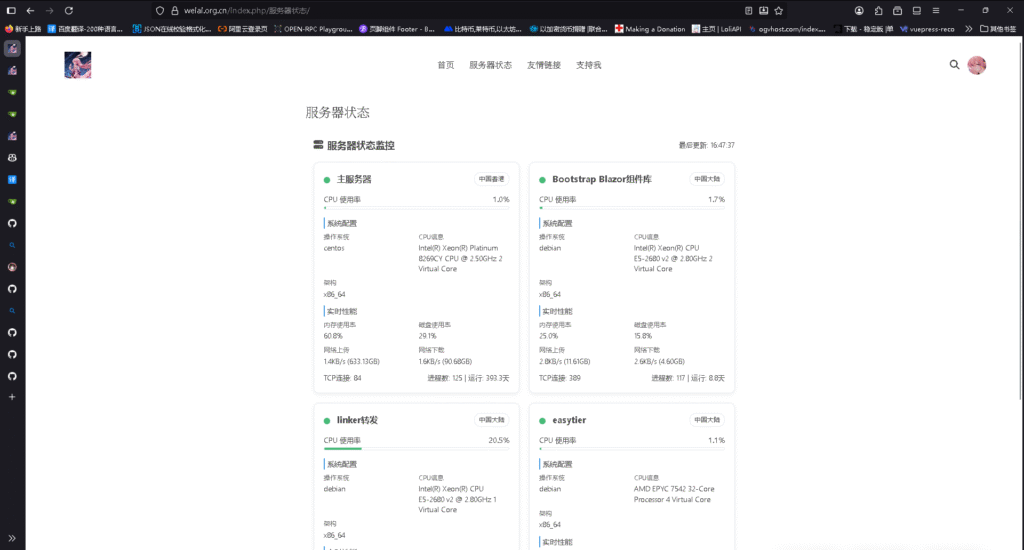Toggle the sidebar with the top-left panel icon
This screenshot has height=550, width=1024.
(x=10, y=10)
